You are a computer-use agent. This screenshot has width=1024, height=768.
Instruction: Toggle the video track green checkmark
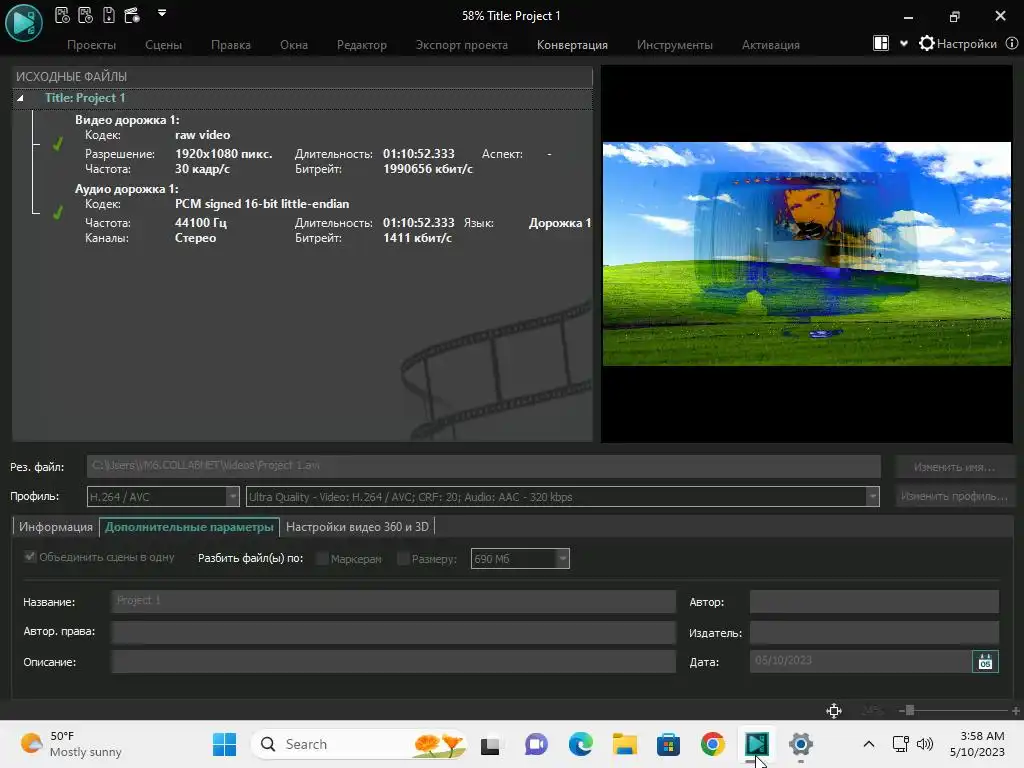(x=57, y=144)
